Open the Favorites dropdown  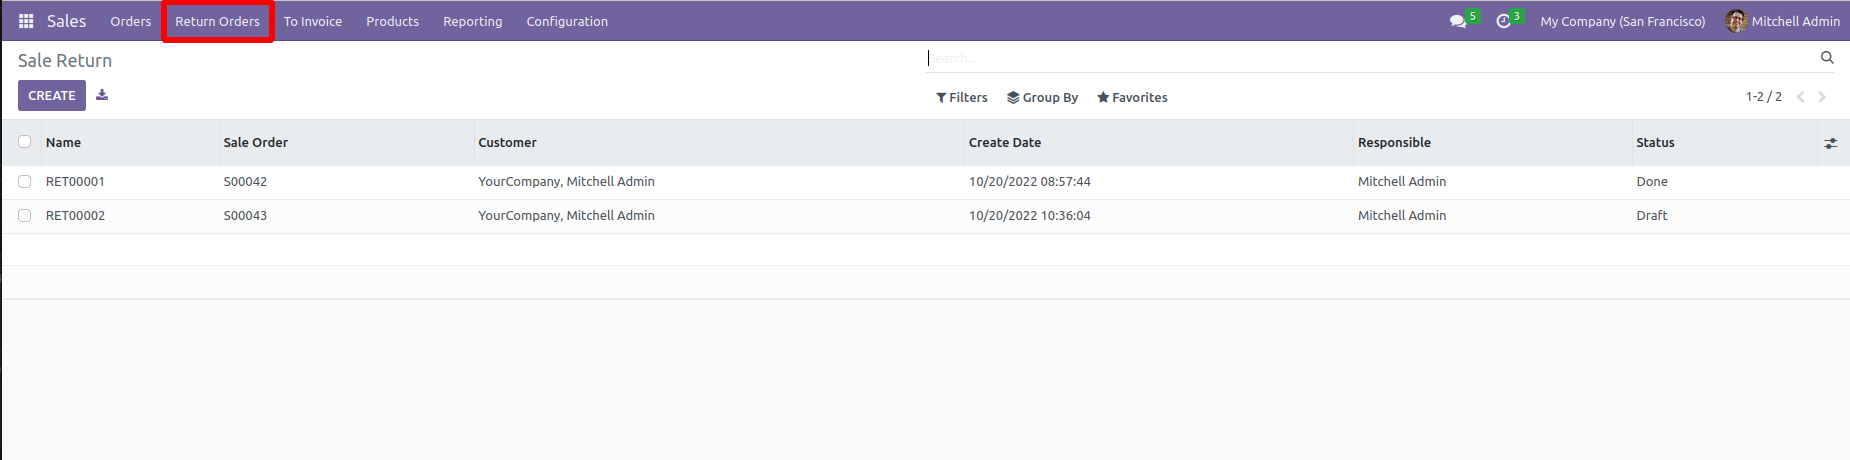[x=1132, y=97]
